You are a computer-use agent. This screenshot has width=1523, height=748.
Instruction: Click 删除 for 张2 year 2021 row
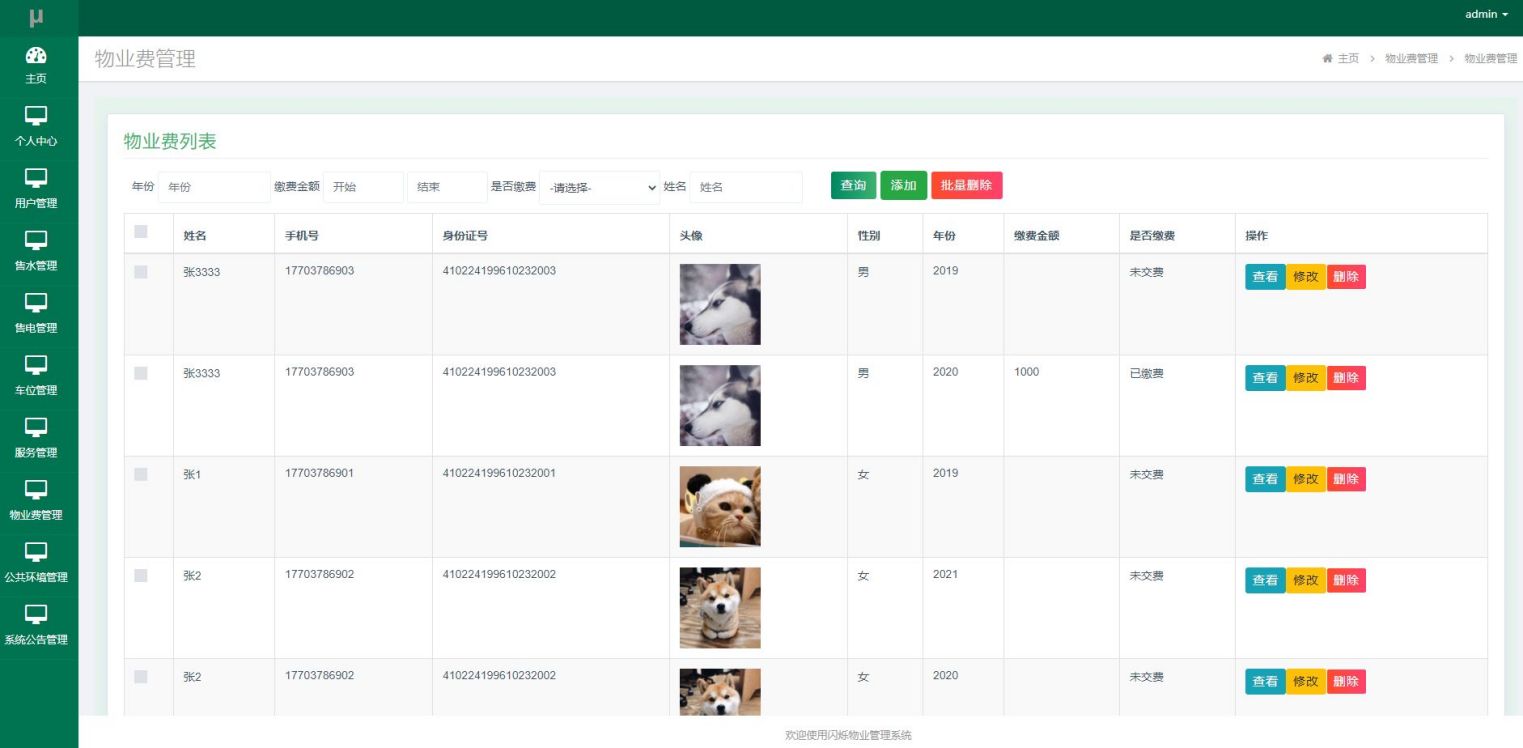[1346, 580]
